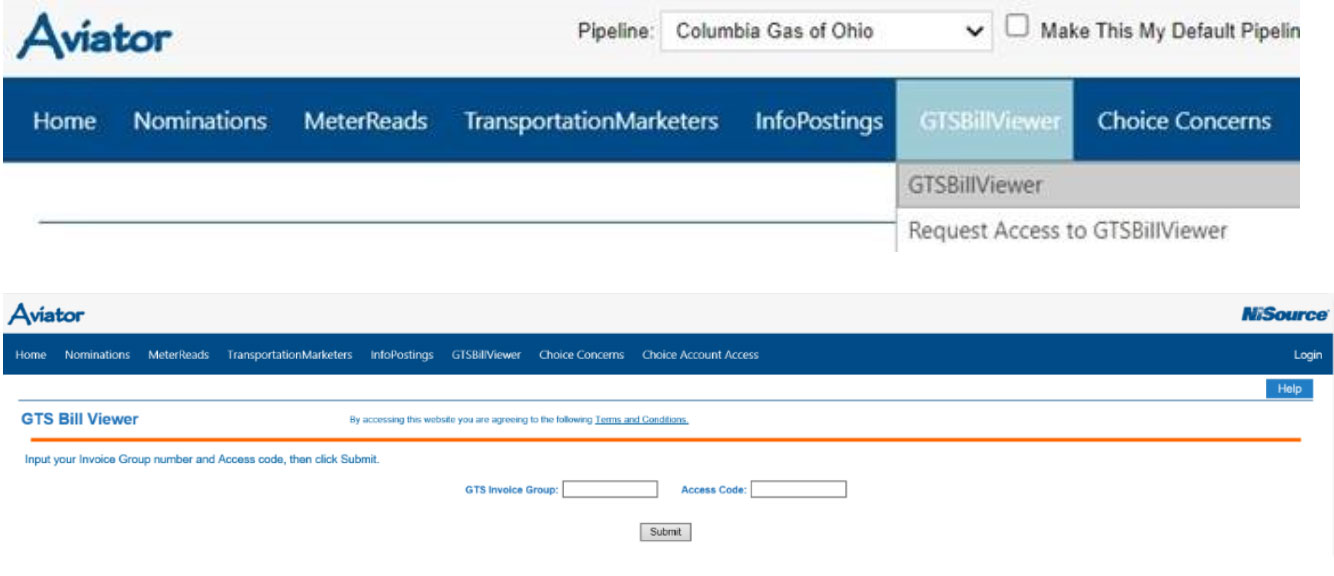
Task: Choose Request Access to GTSBillViewer
Action: pyautogui.click(x=1066, y=231)
